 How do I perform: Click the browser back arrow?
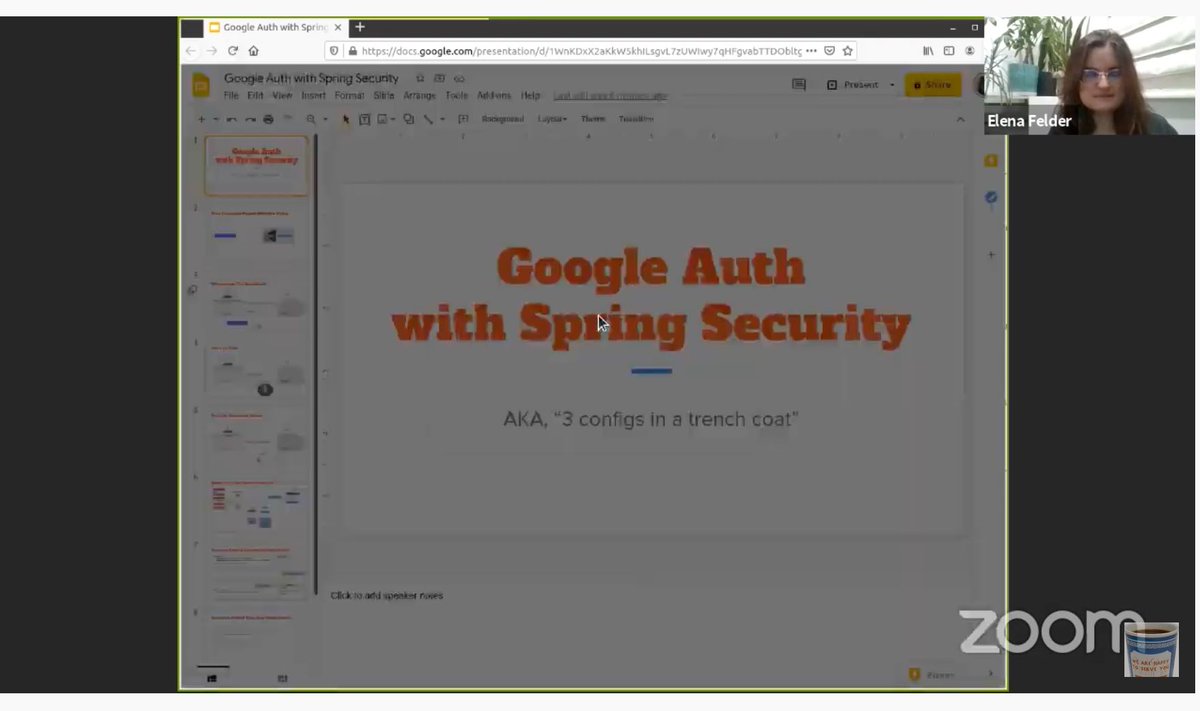tap(191, 50)
